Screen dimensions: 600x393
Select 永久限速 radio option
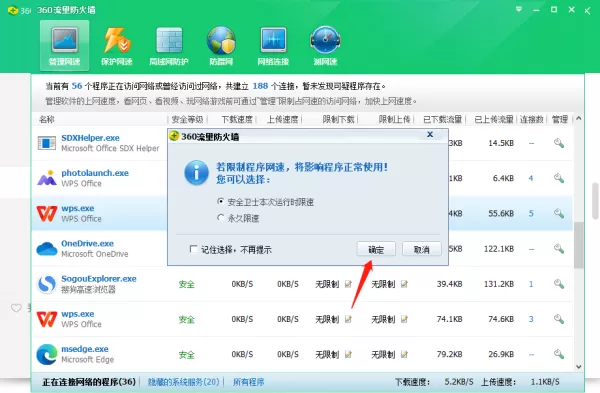coord(220,218)
